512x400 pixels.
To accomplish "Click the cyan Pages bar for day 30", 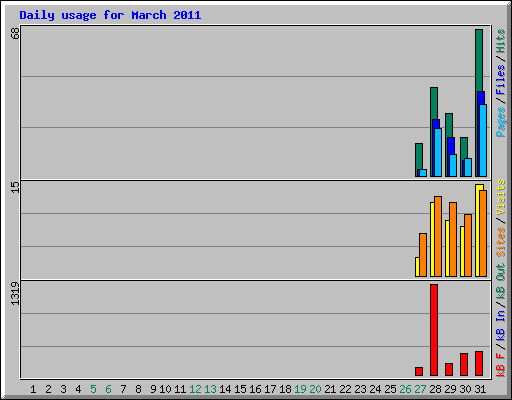I will coord(468,167).
